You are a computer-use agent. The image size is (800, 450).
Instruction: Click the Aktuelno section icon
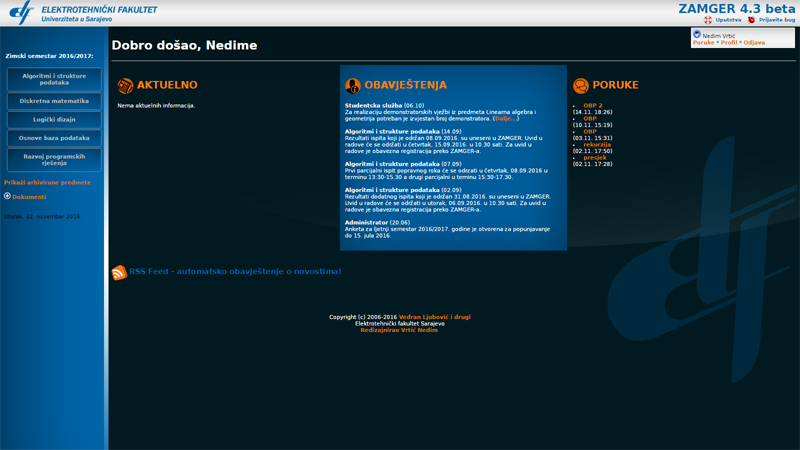pos(125,86)
